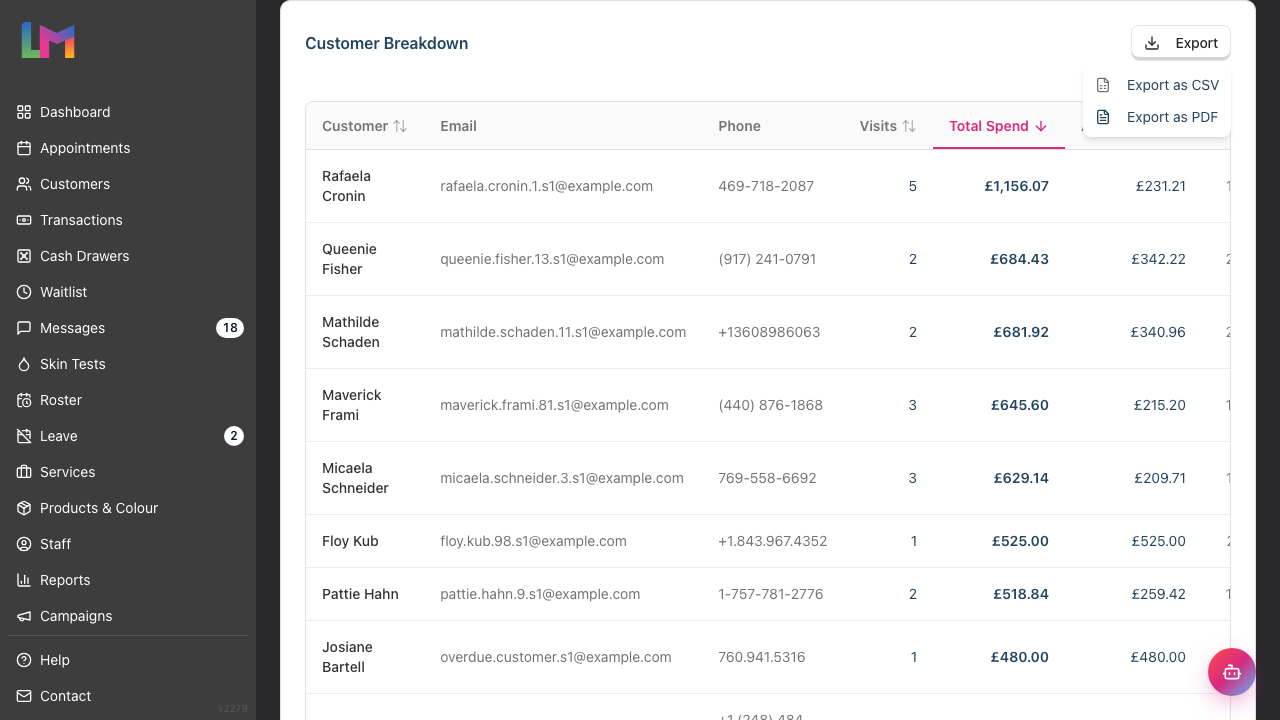Image resolution: width=1280 pixels, height=720 pixels.
Task: Open the Export dropdown button
Action: (x=1181, y=43)
